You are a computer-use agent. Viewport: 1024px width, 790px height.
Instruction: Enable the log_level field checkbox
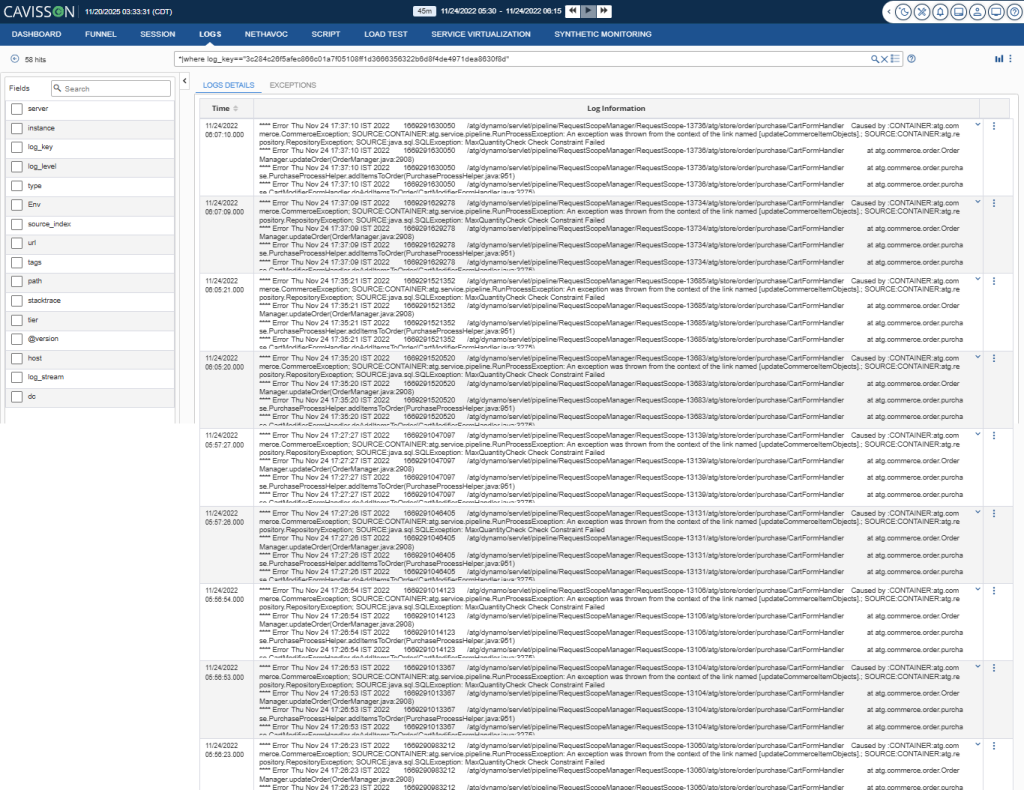point(16,166)
